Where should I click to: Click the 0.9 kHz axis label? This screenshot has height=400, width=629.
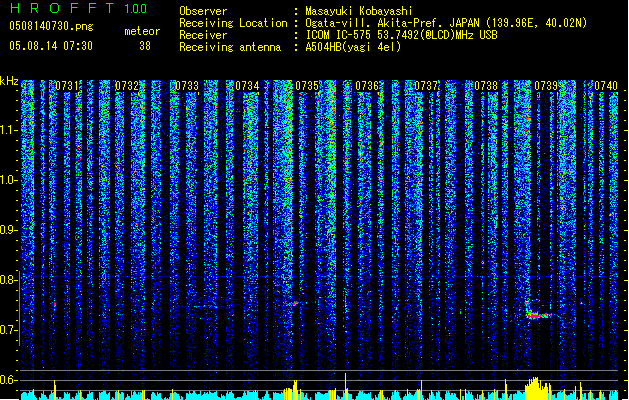pyautogui.click(x=9, y=230)
